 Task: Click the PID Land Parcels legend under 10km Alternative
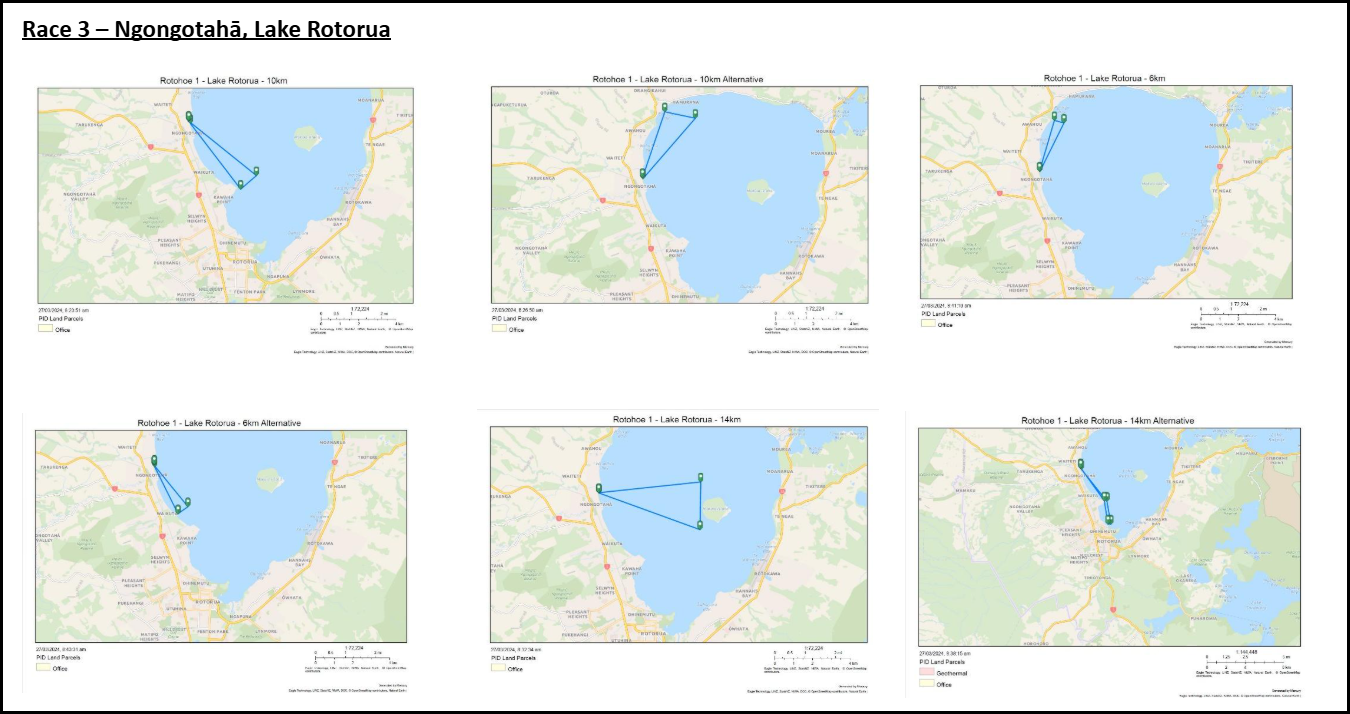pos(514,318)
